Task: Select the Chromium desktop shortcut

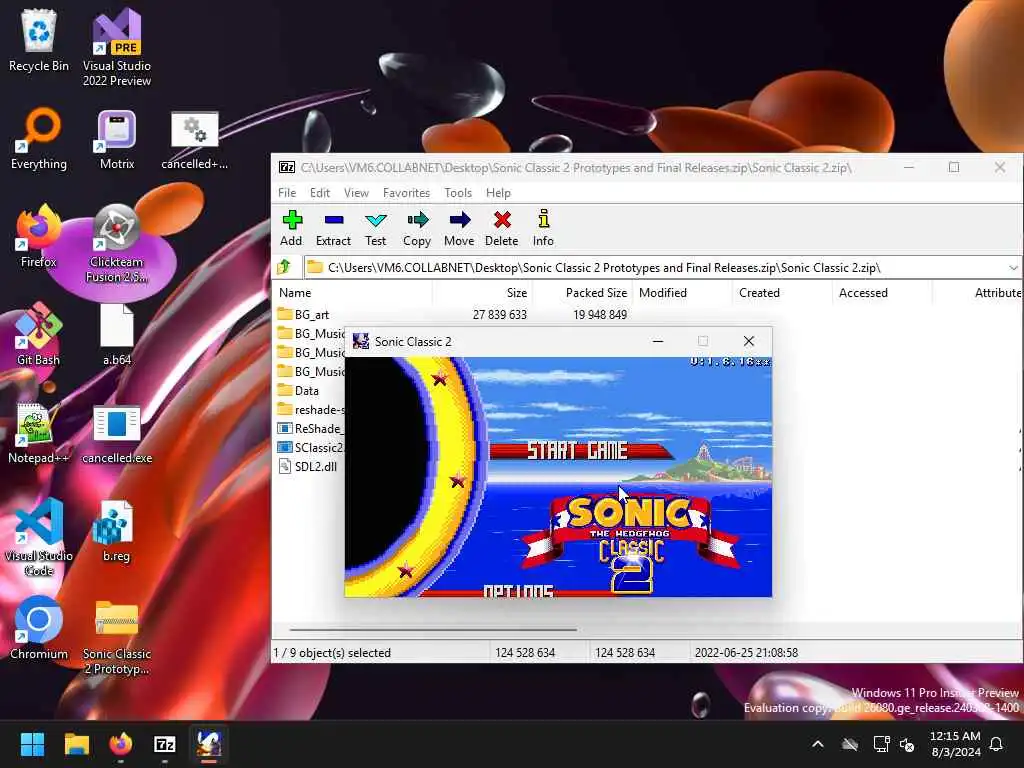Action: (x=39, y=628)
